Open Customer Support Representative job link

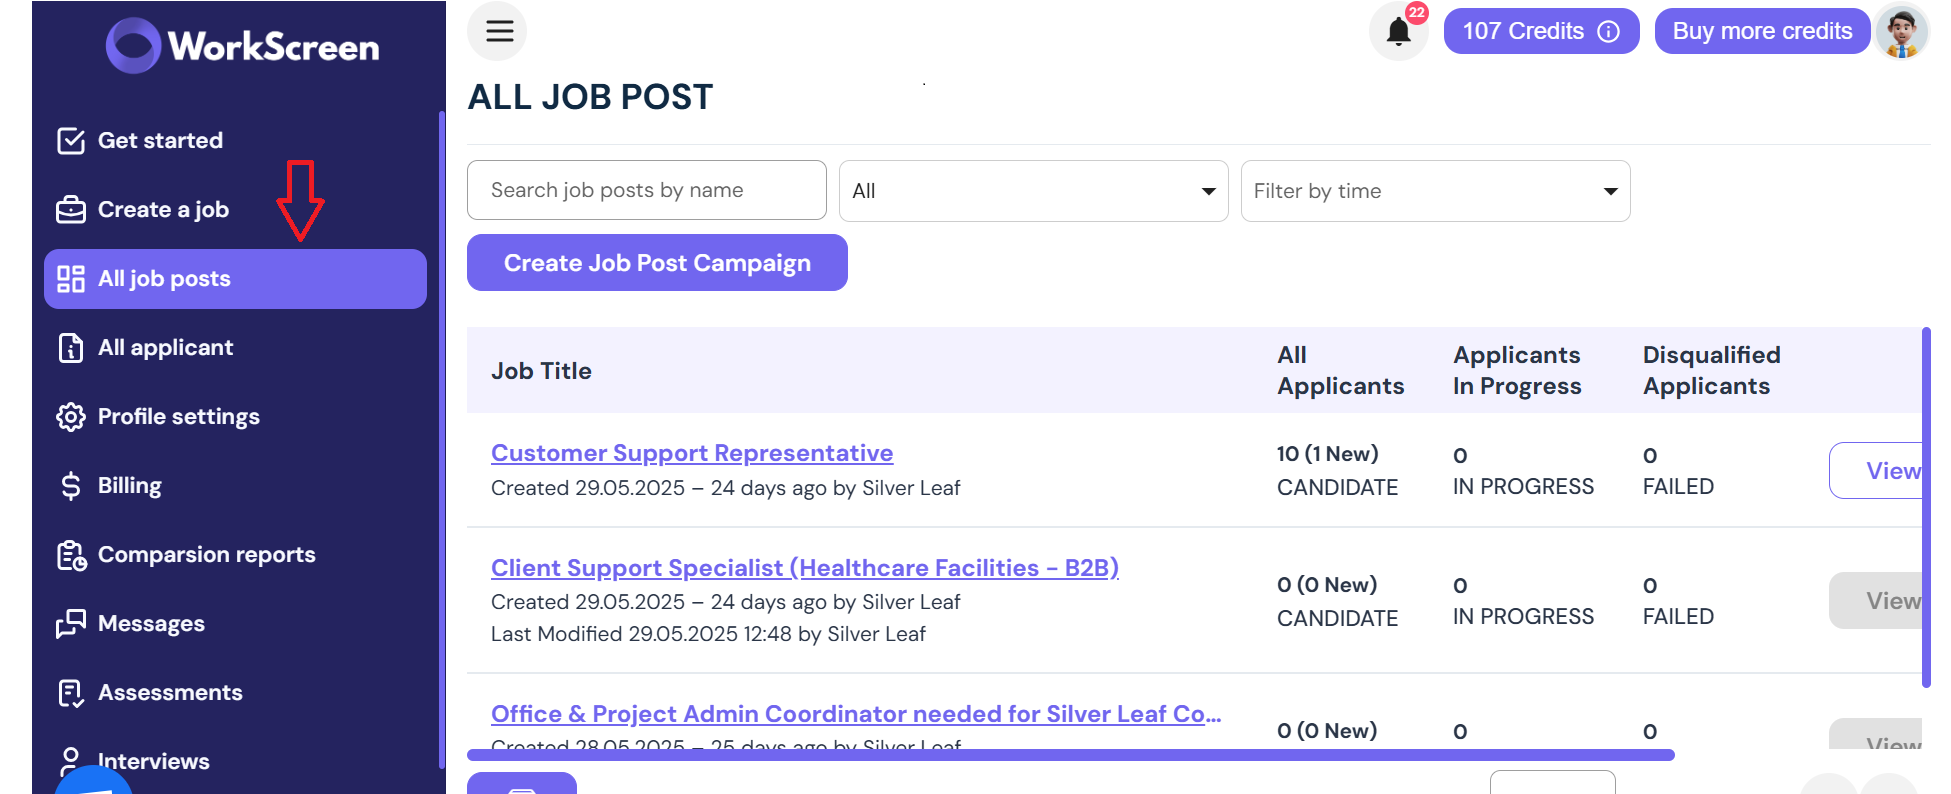coord(692,453)
